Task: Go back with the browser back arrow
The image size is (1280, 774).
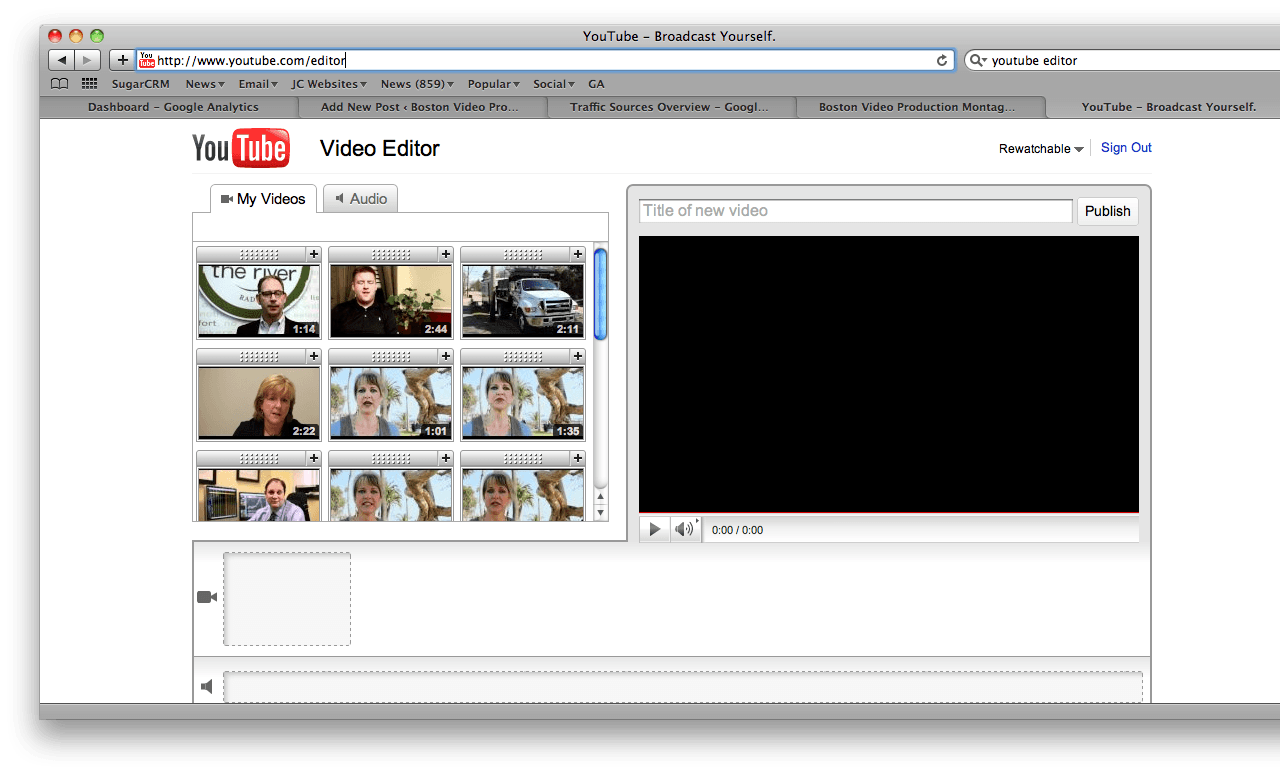Action: pos(61,60)
